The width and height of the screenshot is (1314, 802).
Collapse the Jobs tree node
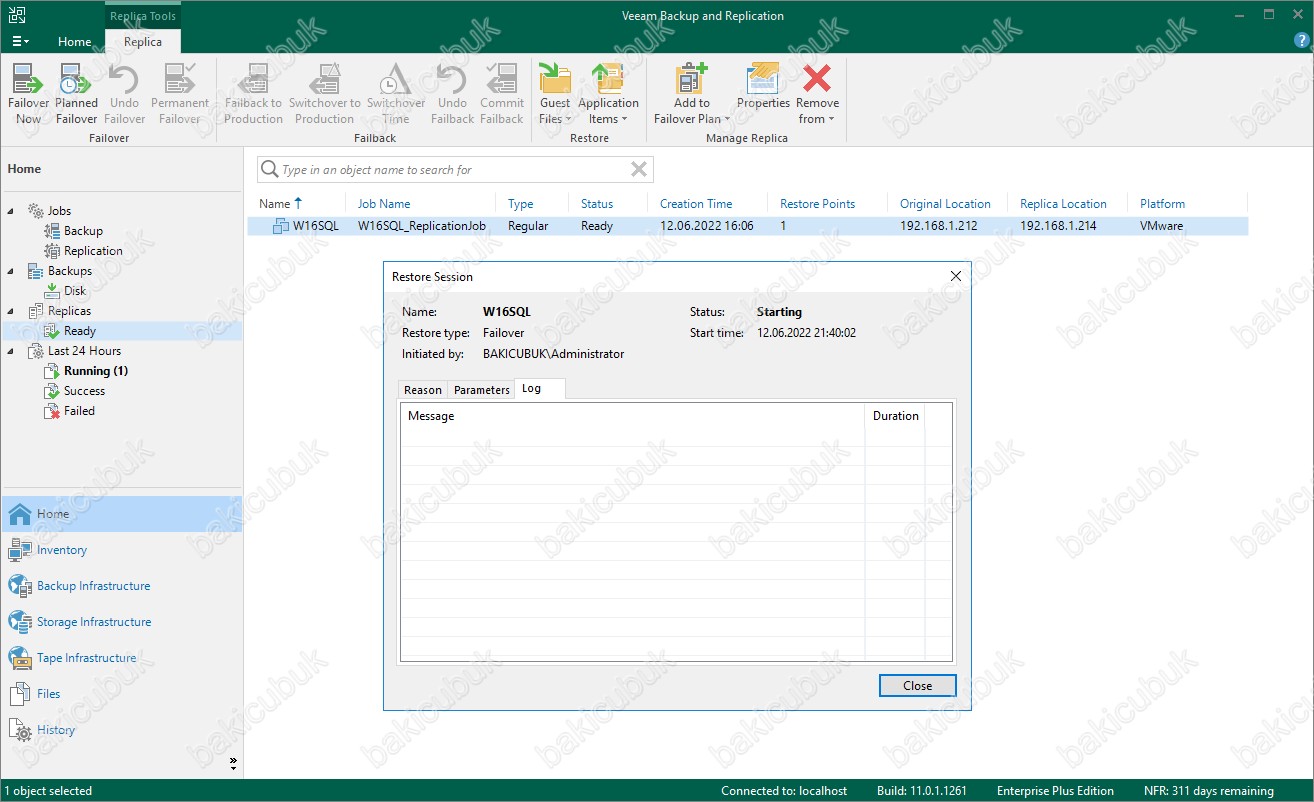point(12,211)
